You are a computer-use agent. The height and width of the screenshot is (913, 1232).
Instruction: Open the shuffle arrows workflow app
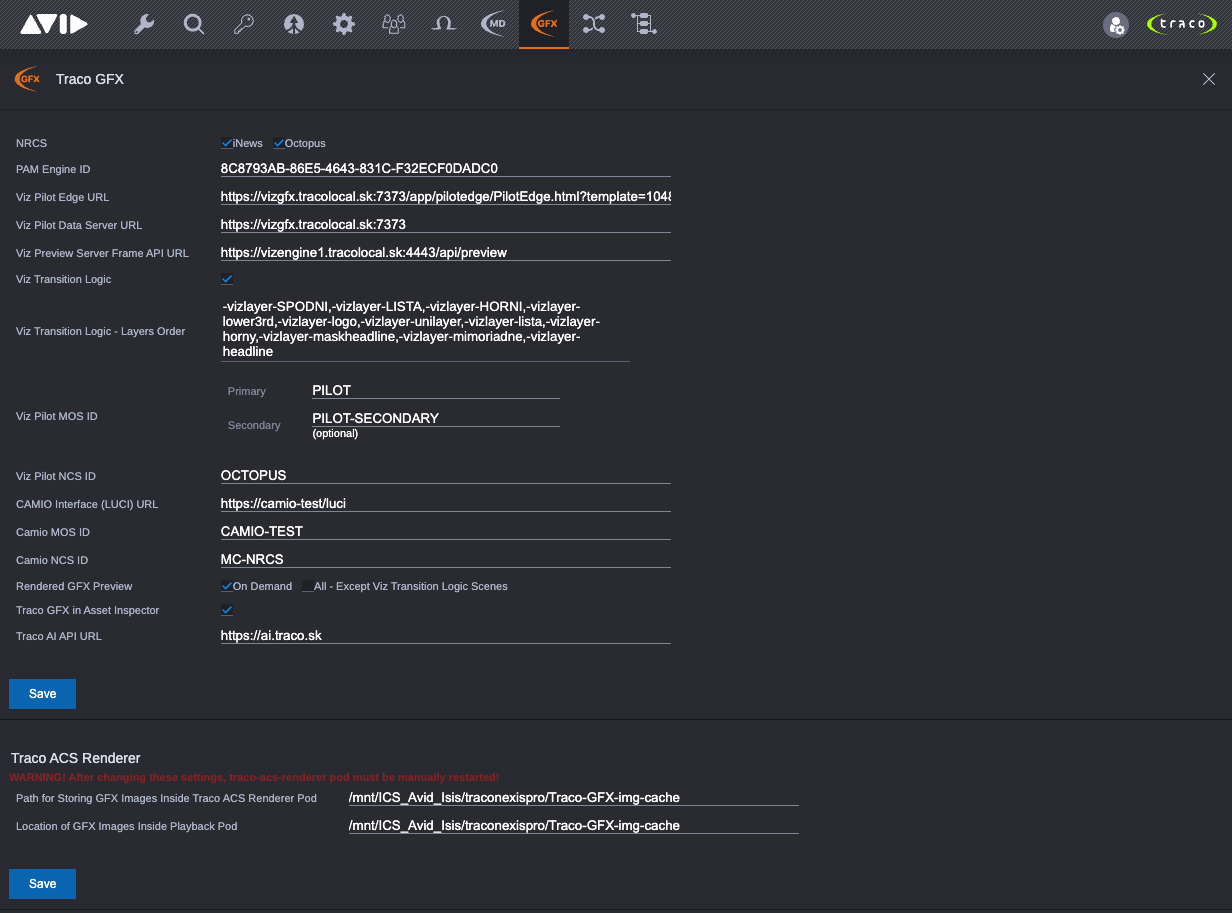(594, 24)
